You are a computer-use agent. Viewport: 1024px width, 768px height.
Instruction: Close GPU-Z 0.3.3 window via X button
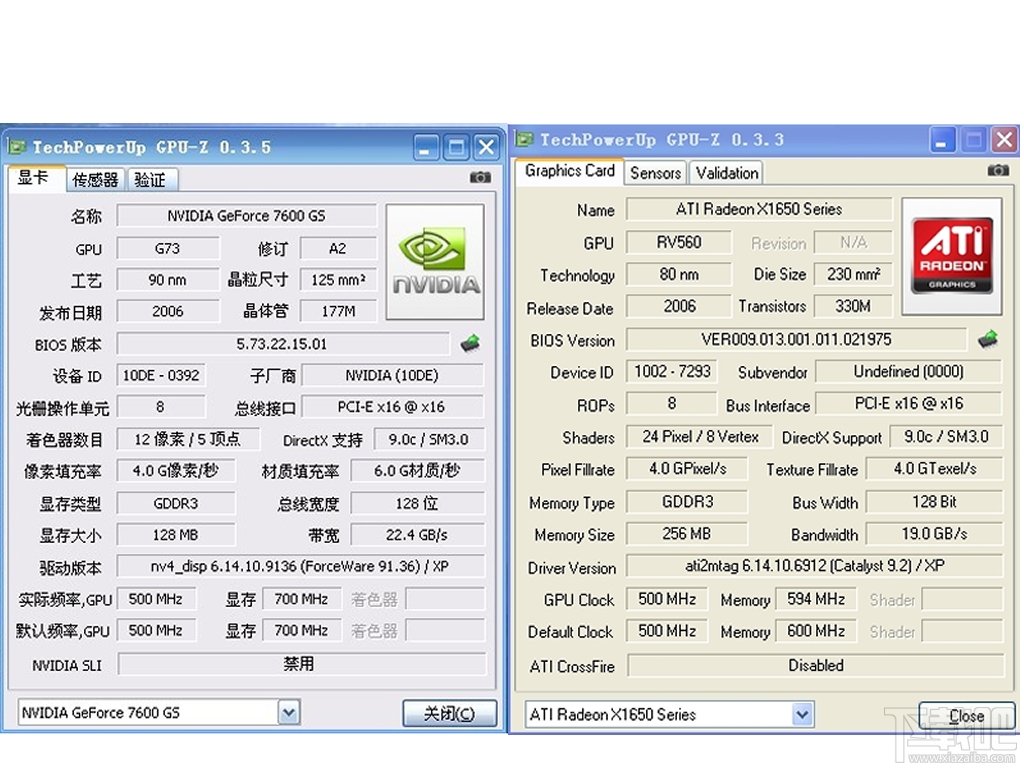(x=1004, y=140)
